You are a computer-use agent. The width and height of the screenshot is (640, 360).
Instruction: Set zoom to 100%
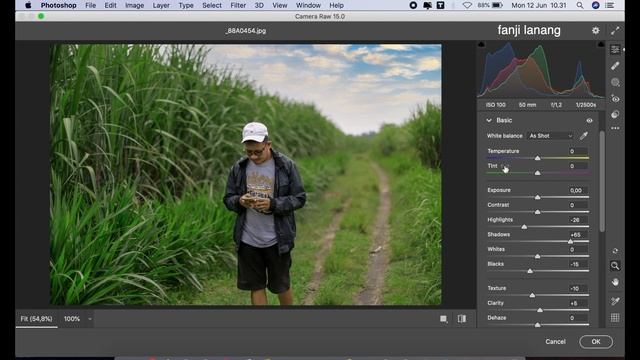pyautogui.click(x=72, y=319)
